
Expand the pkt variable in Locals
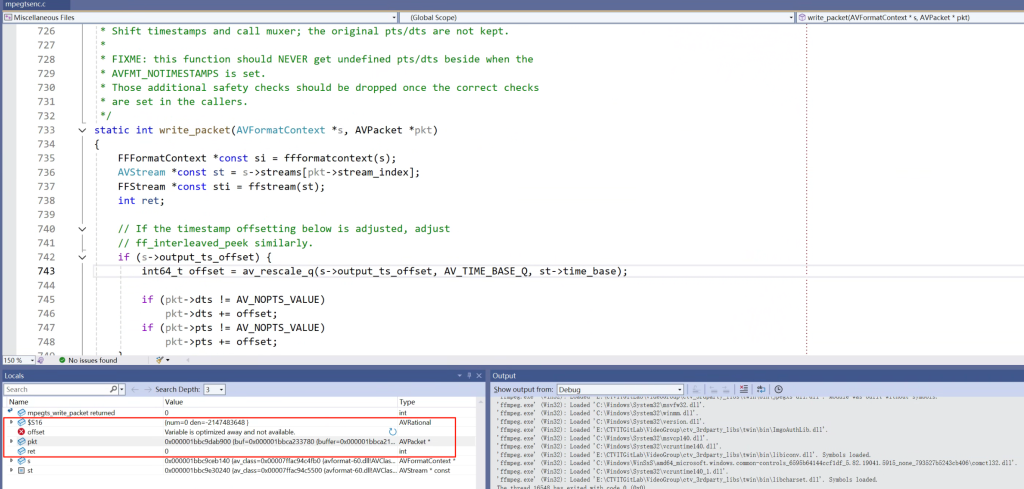[10, 441]
